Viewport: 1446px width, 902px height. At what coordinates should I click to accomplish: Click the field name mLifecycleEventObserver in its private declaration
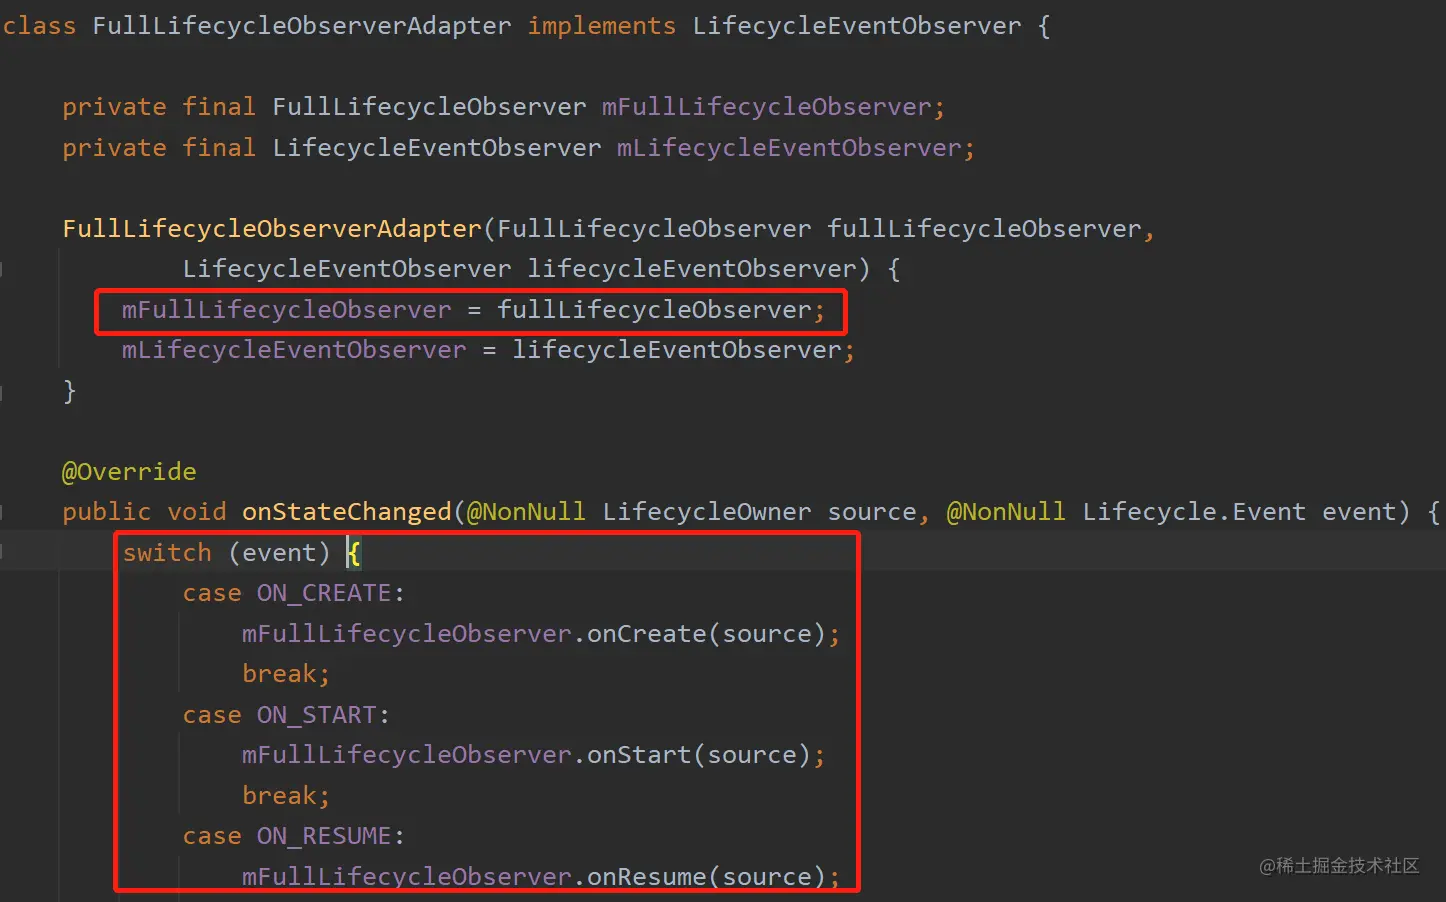tap(789, 148)
